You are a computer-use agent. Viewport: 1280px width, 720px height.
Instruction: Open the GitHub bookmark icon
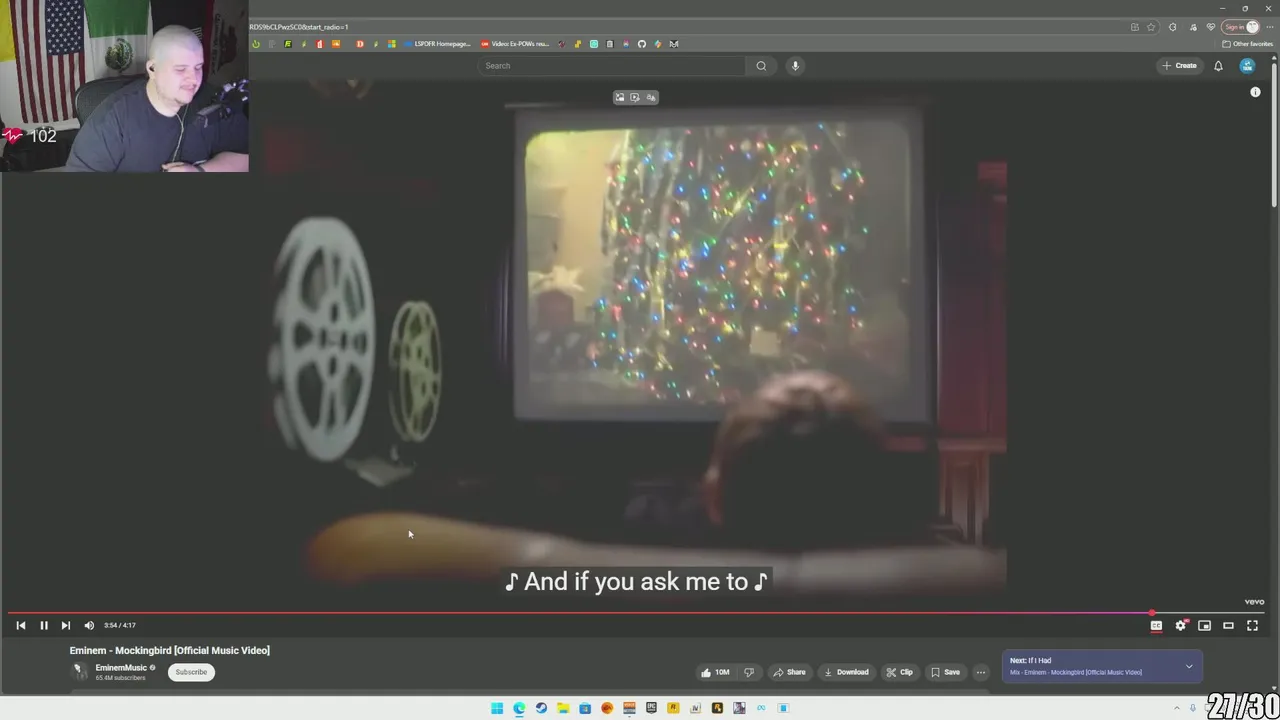pos(642,44)
